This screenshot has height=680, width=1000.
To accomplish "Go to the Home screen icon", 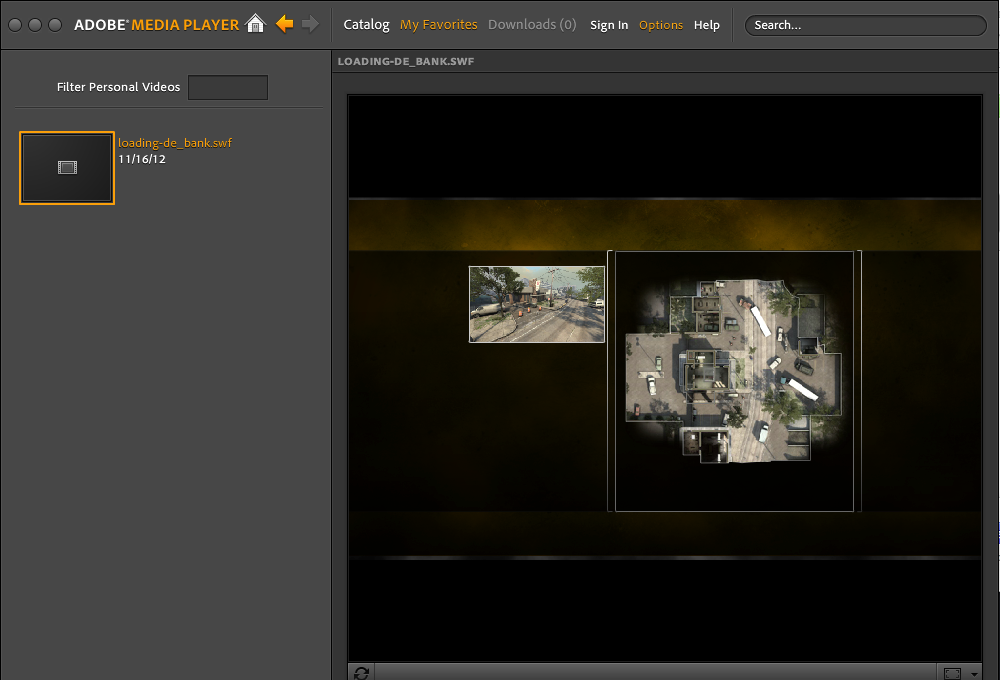I will (256, 24).
